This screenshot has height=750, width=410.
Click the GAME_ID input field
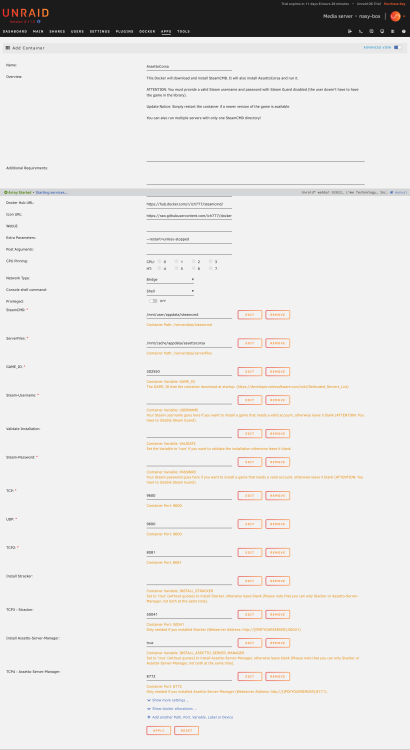tap(189, 371)
